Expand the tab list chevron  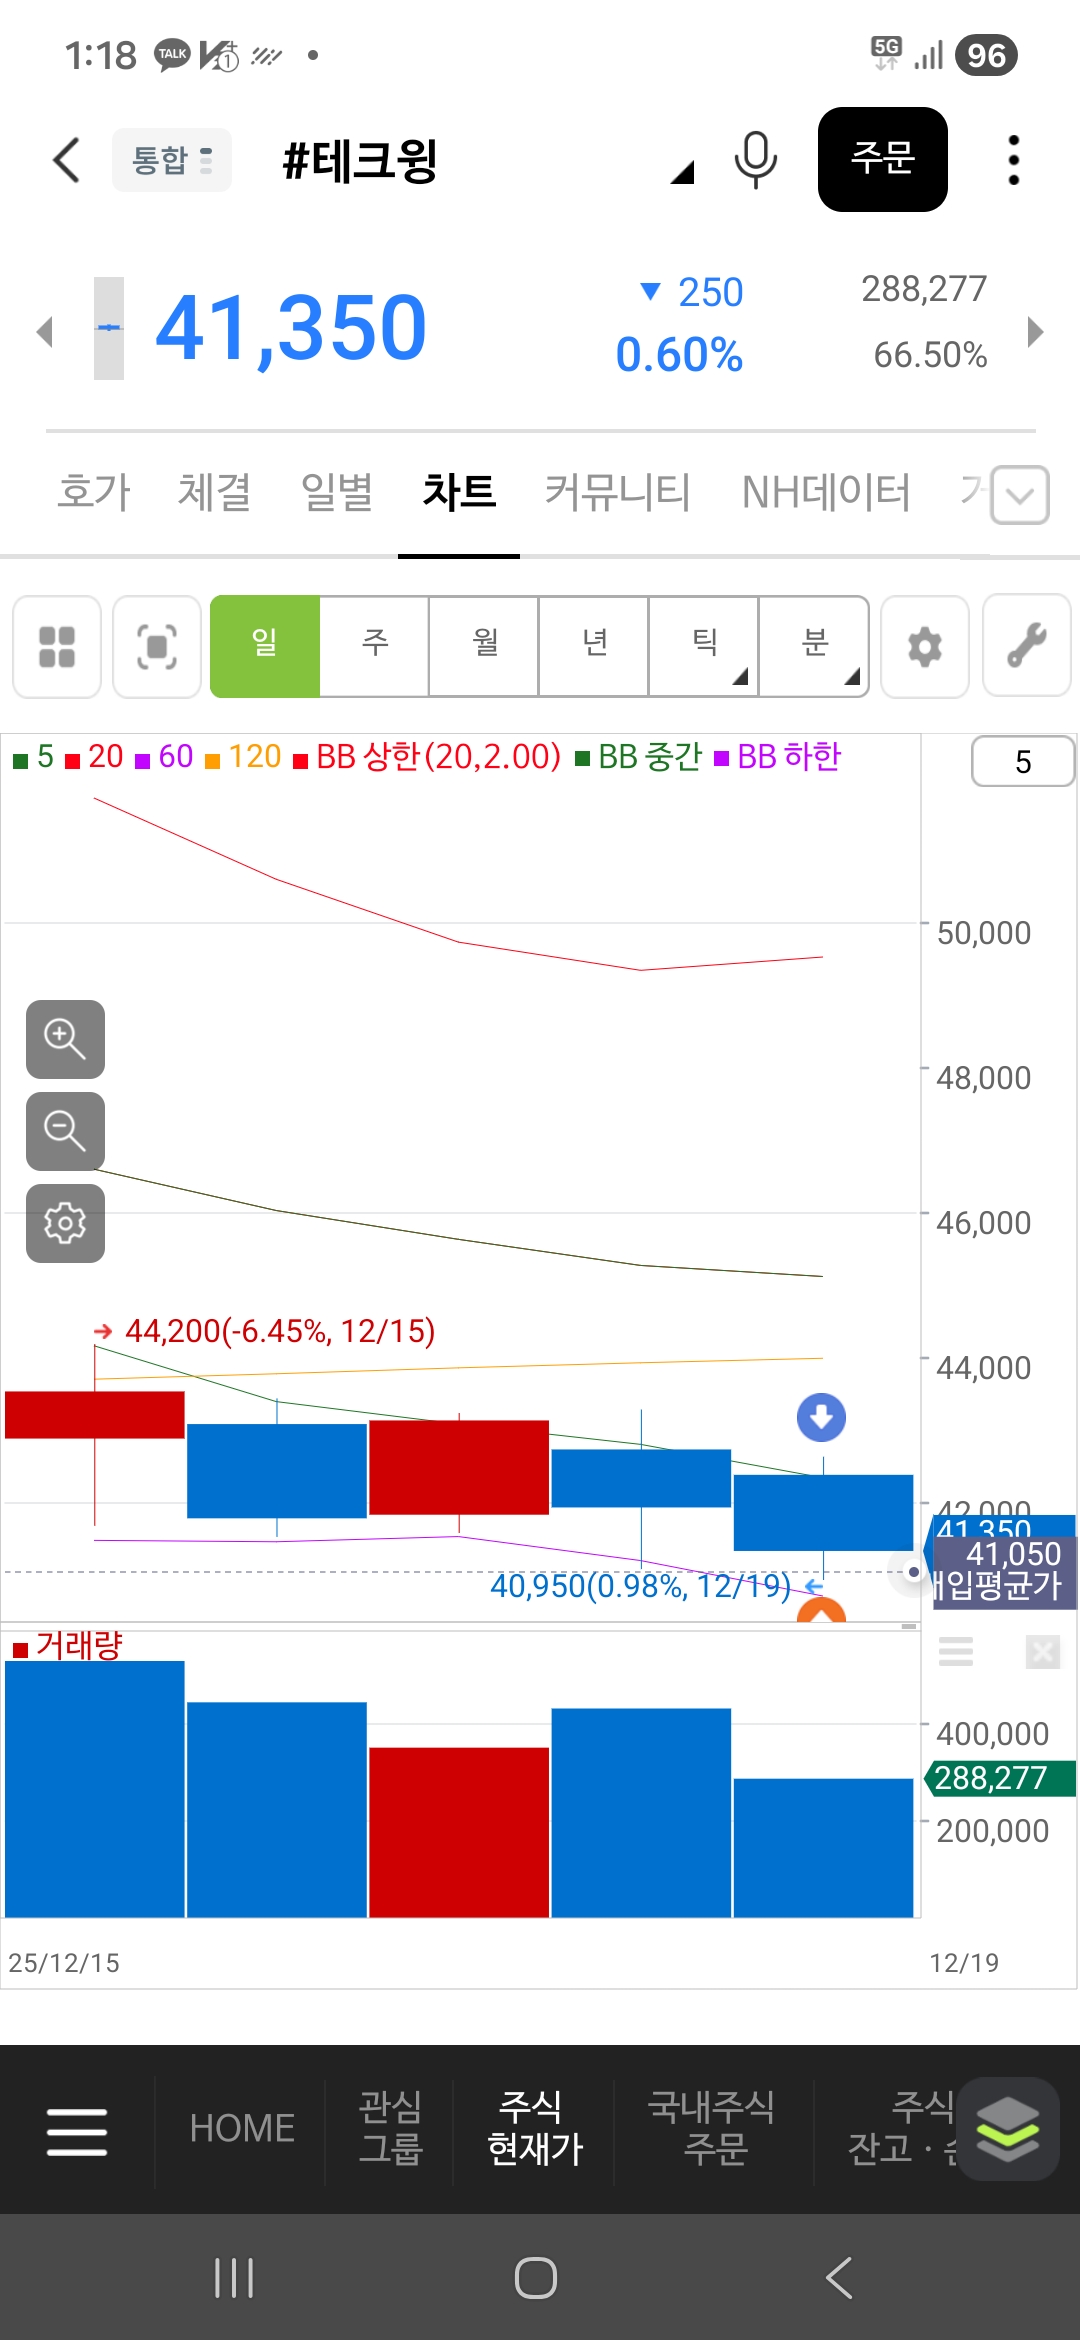(1019, 495)
